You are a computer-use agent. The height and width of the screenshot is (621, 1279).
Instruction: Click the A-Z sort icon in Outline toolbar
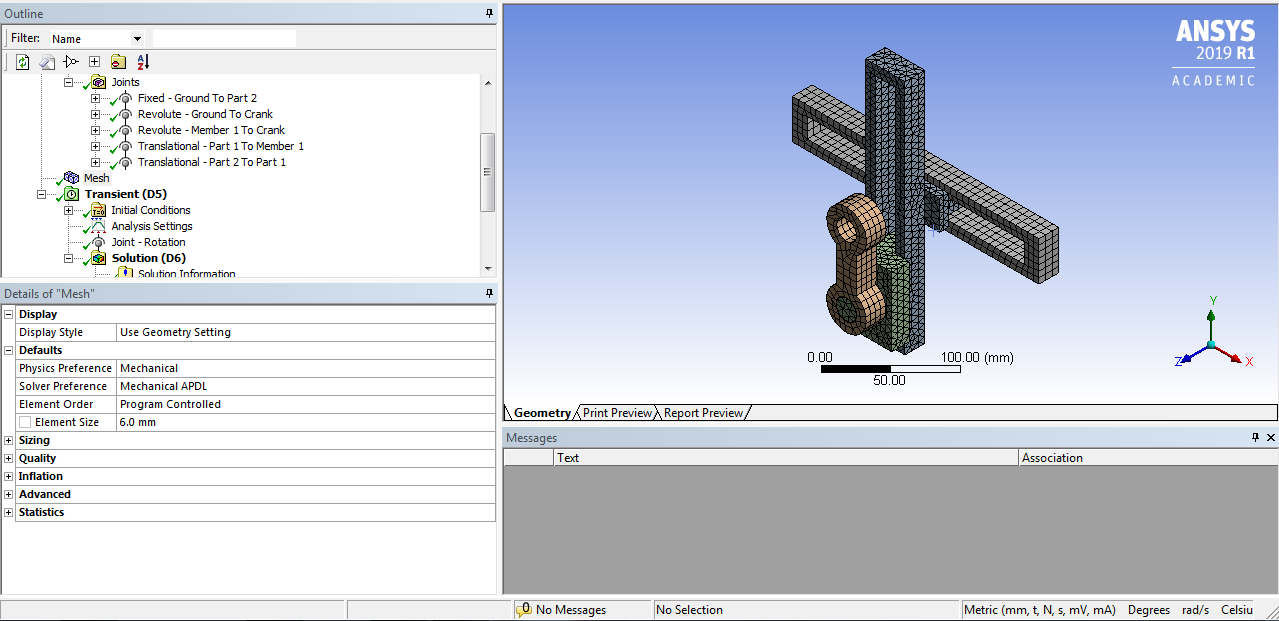coord(143,61)
